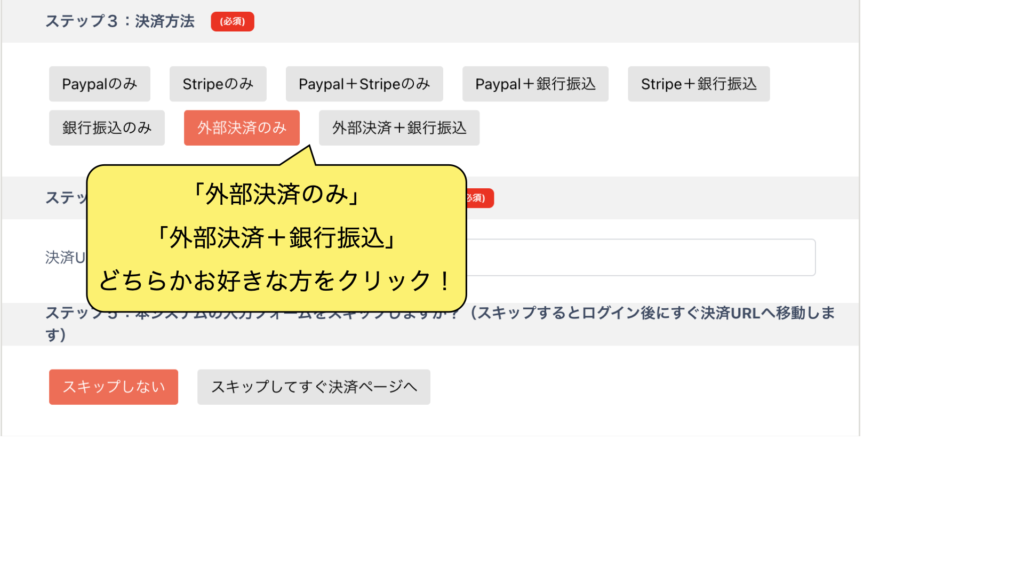Click the ステップ3：決済方法 heading
Image resolution: width=1024 pixels, height=576 pixels.
coord(120,21)
